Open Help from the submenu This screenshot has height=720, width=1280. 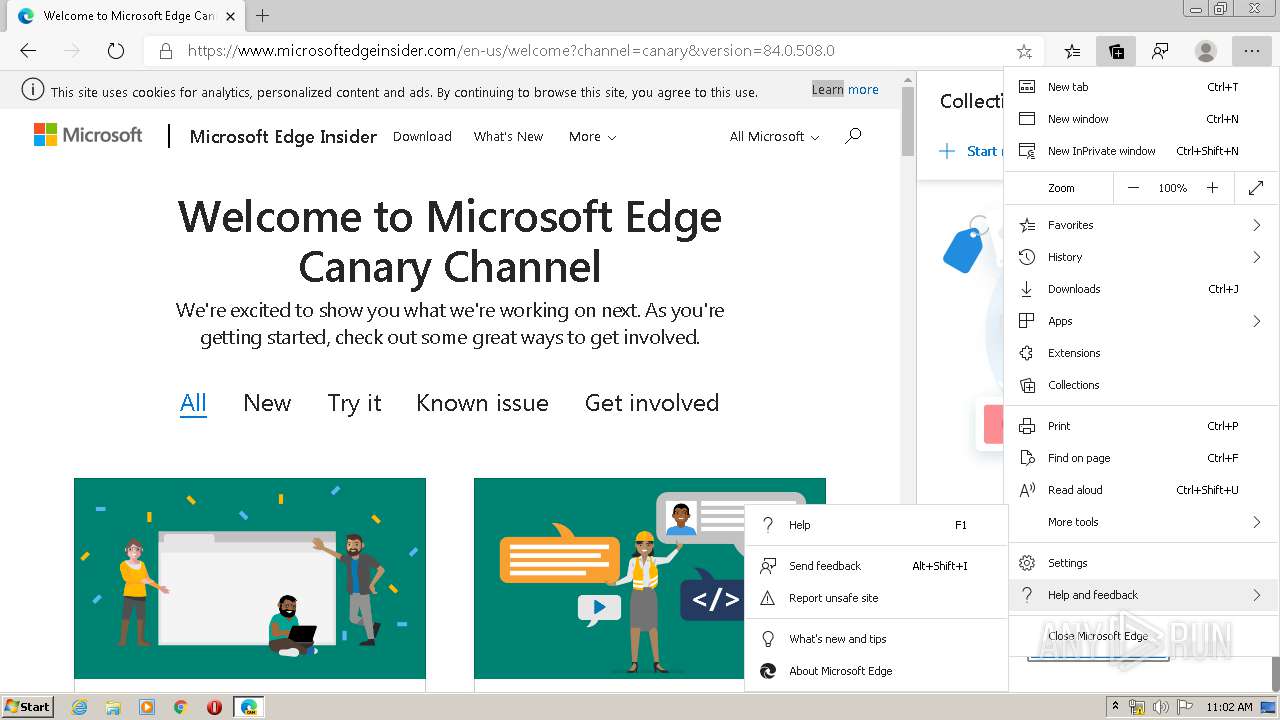[x=875, y=525]
